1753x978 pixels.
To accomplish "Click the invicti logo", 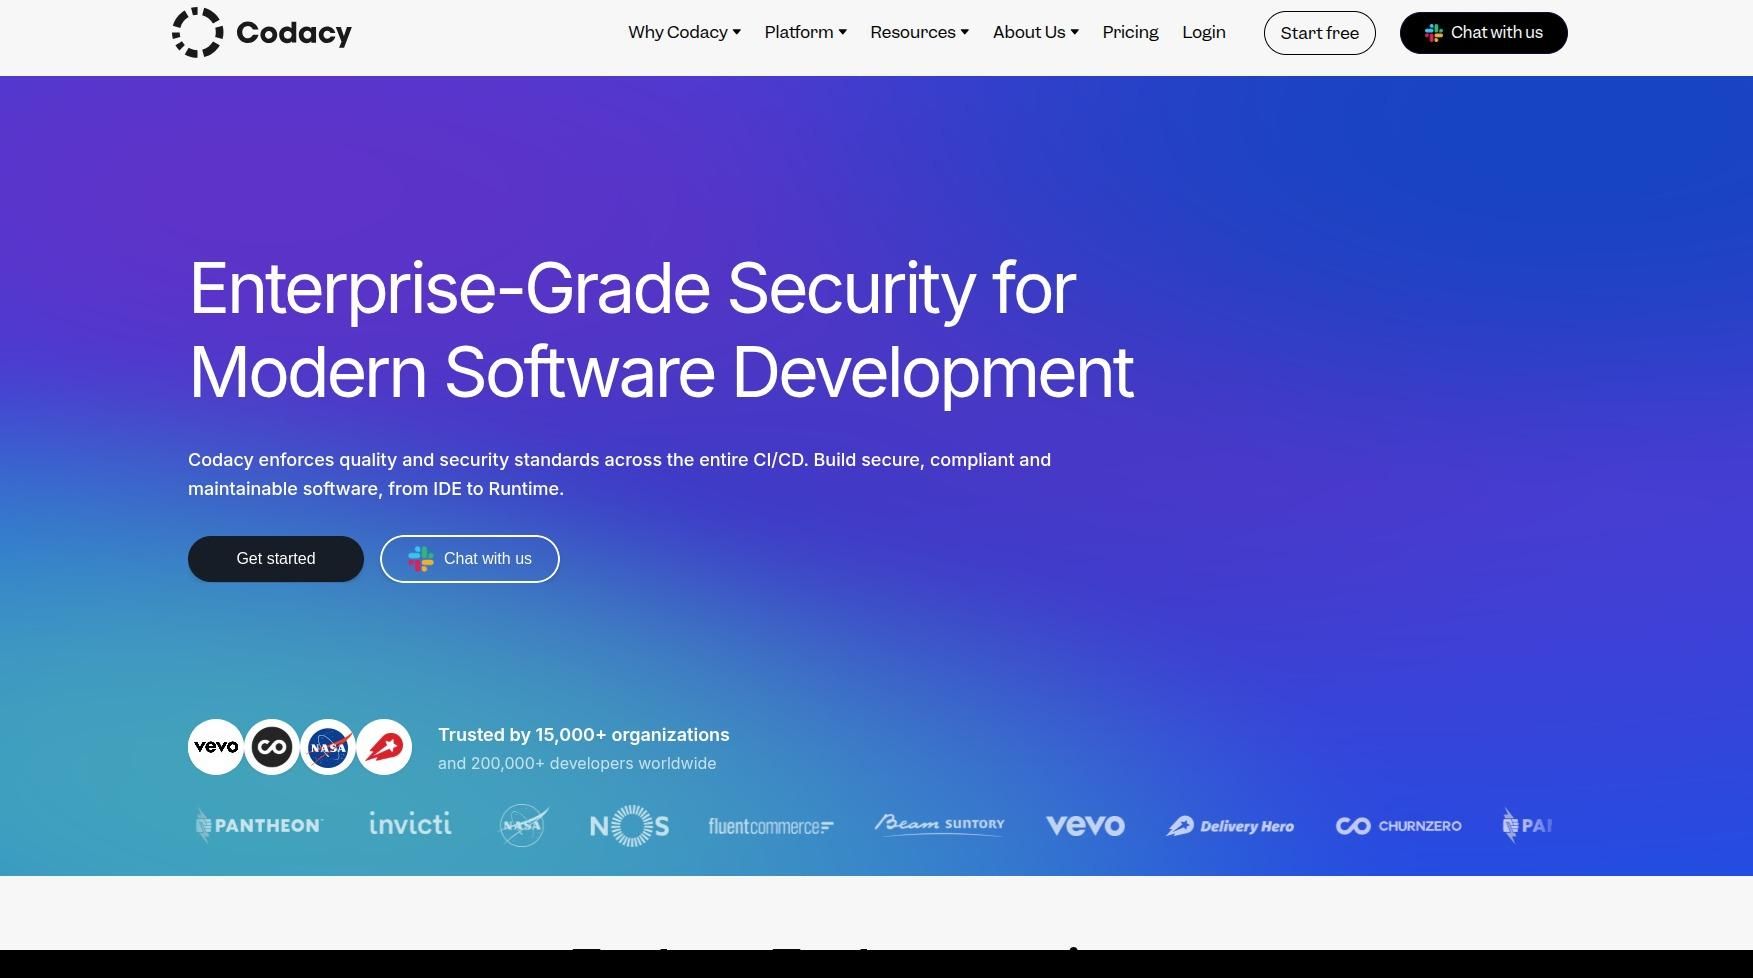I will tap(410, 824).
